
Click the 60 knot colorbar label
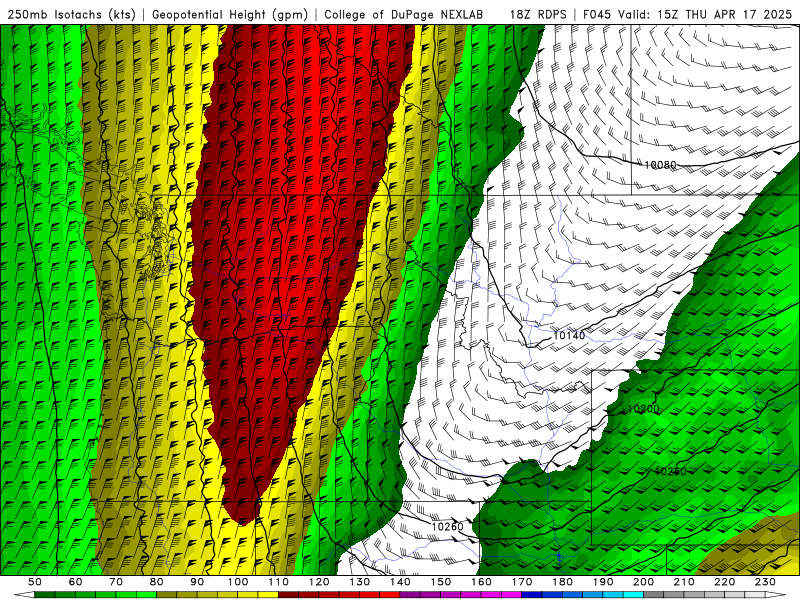75,582
